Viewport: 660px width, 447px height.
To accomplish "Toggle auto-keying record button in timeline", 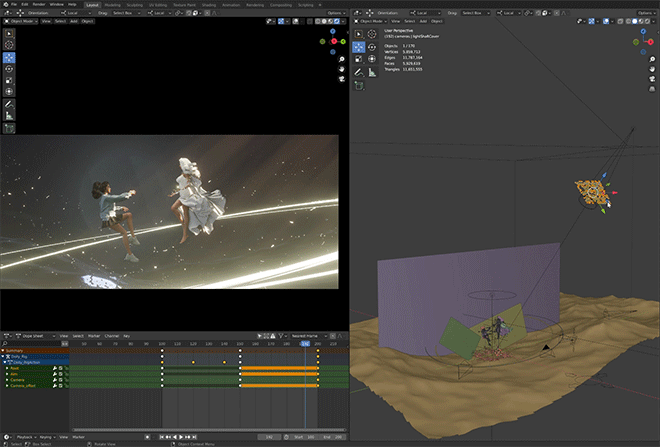I will 147,437.
